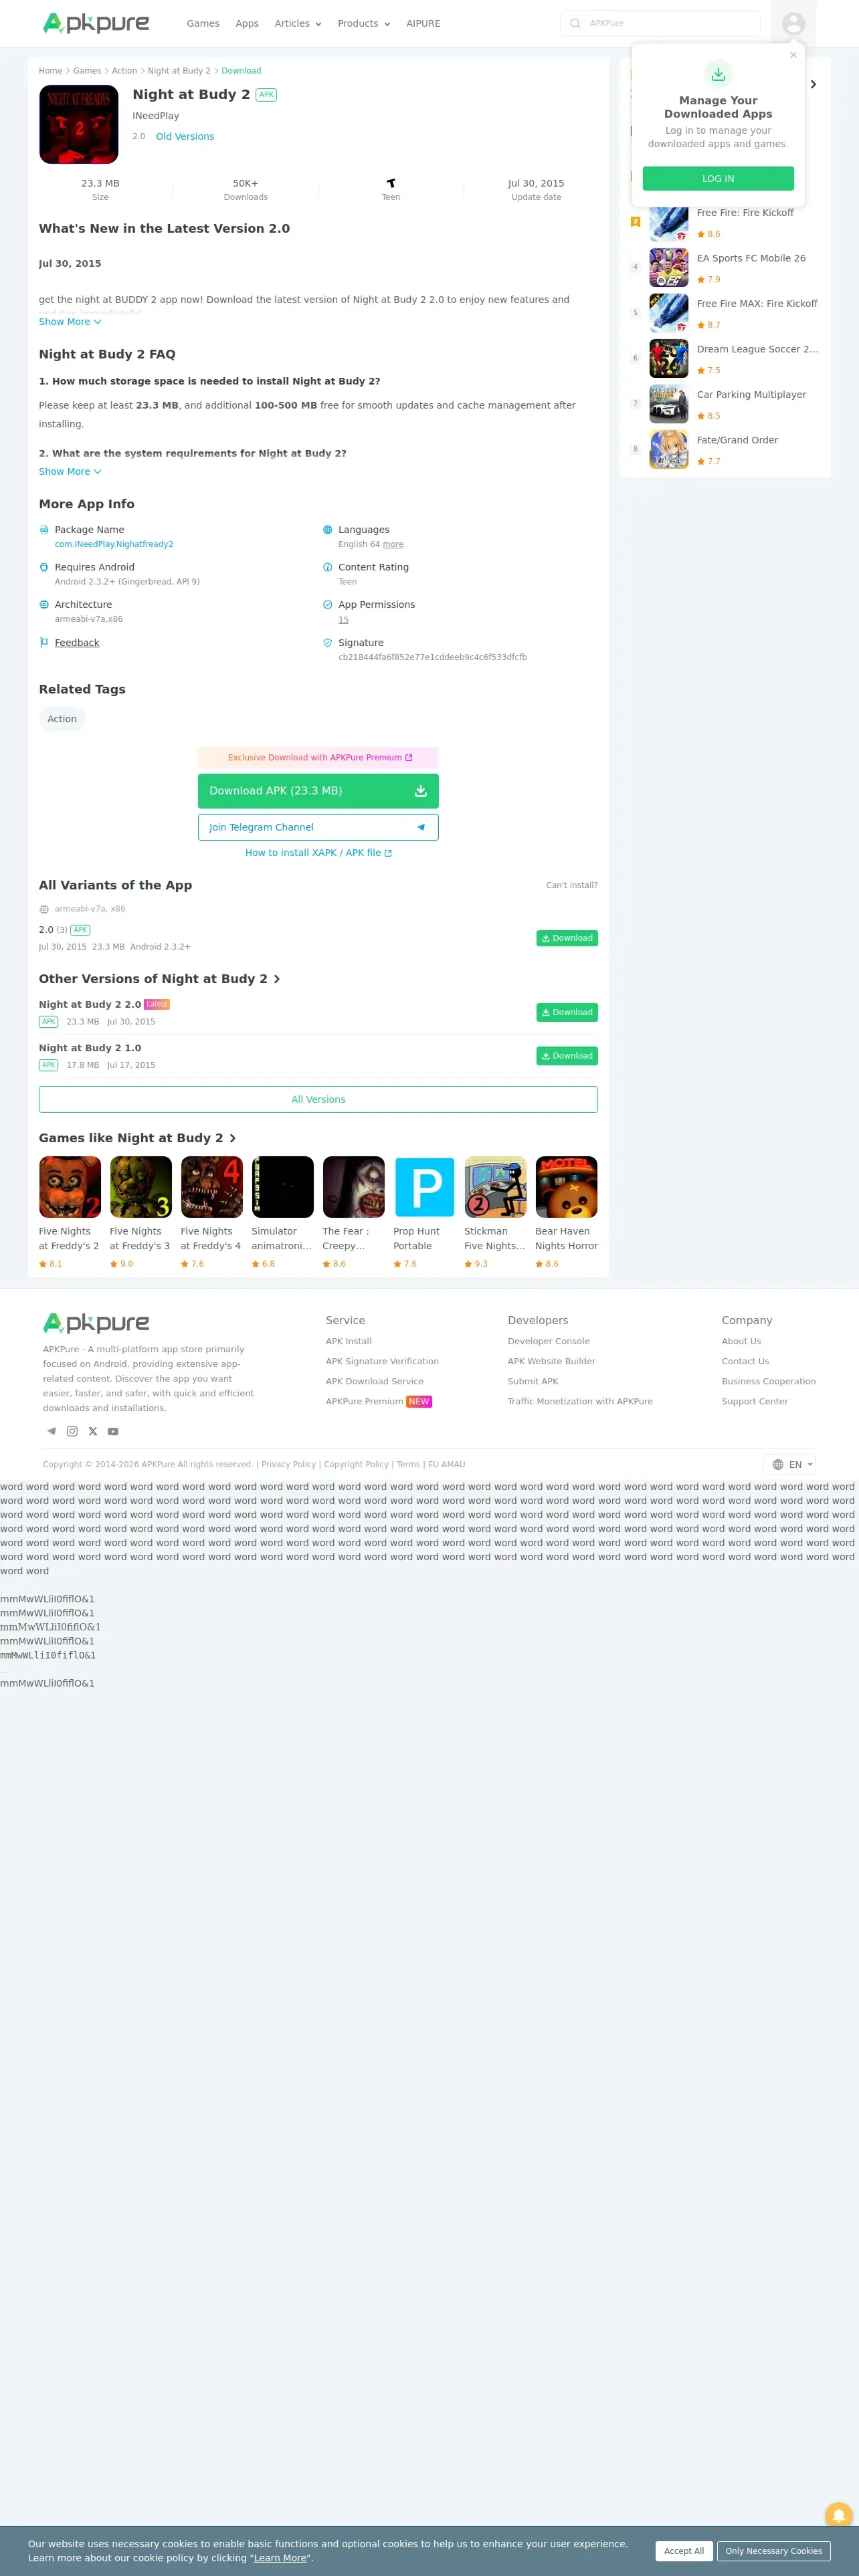This screenshot has width=859, height=2576.
Task: Click the APKPure logo in the footer
Action: [96, 1323]
